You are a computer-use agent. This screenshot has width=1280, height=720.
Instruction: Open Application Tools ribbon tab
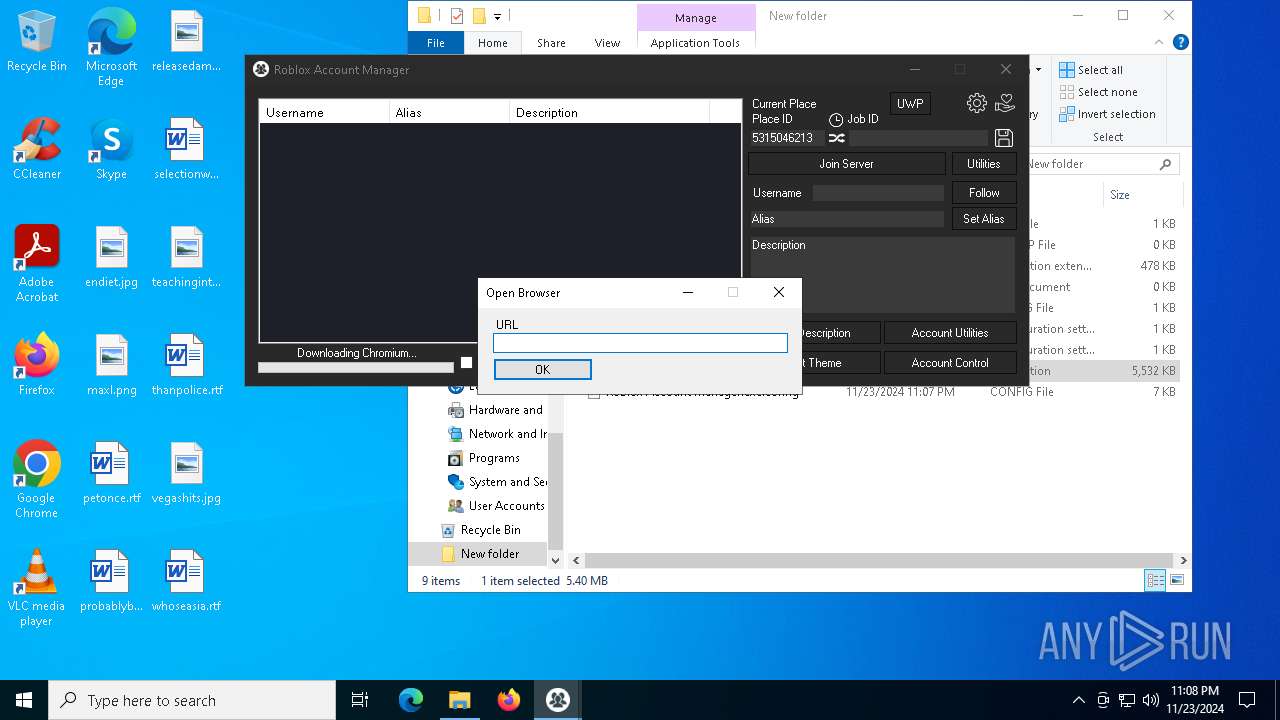pos(695,43)
